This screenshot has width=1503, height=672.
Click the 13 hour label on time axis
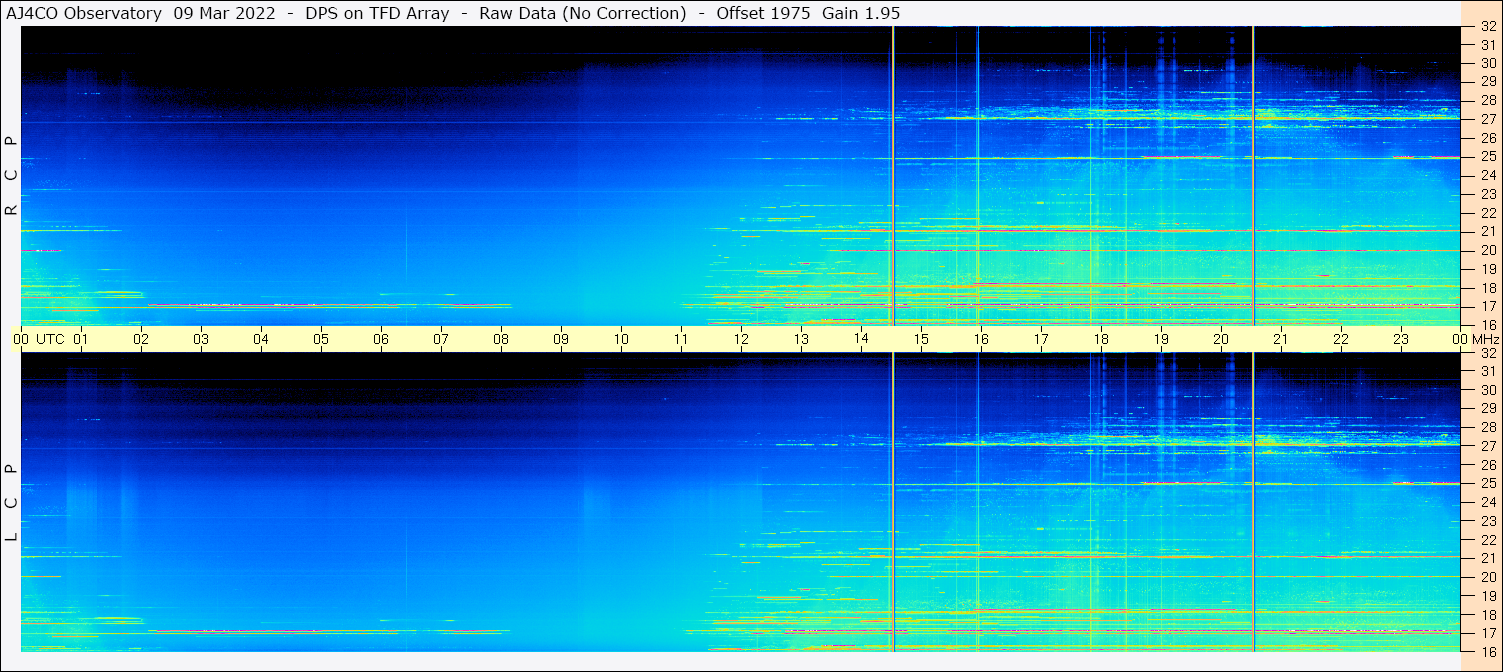coord(801,339)
